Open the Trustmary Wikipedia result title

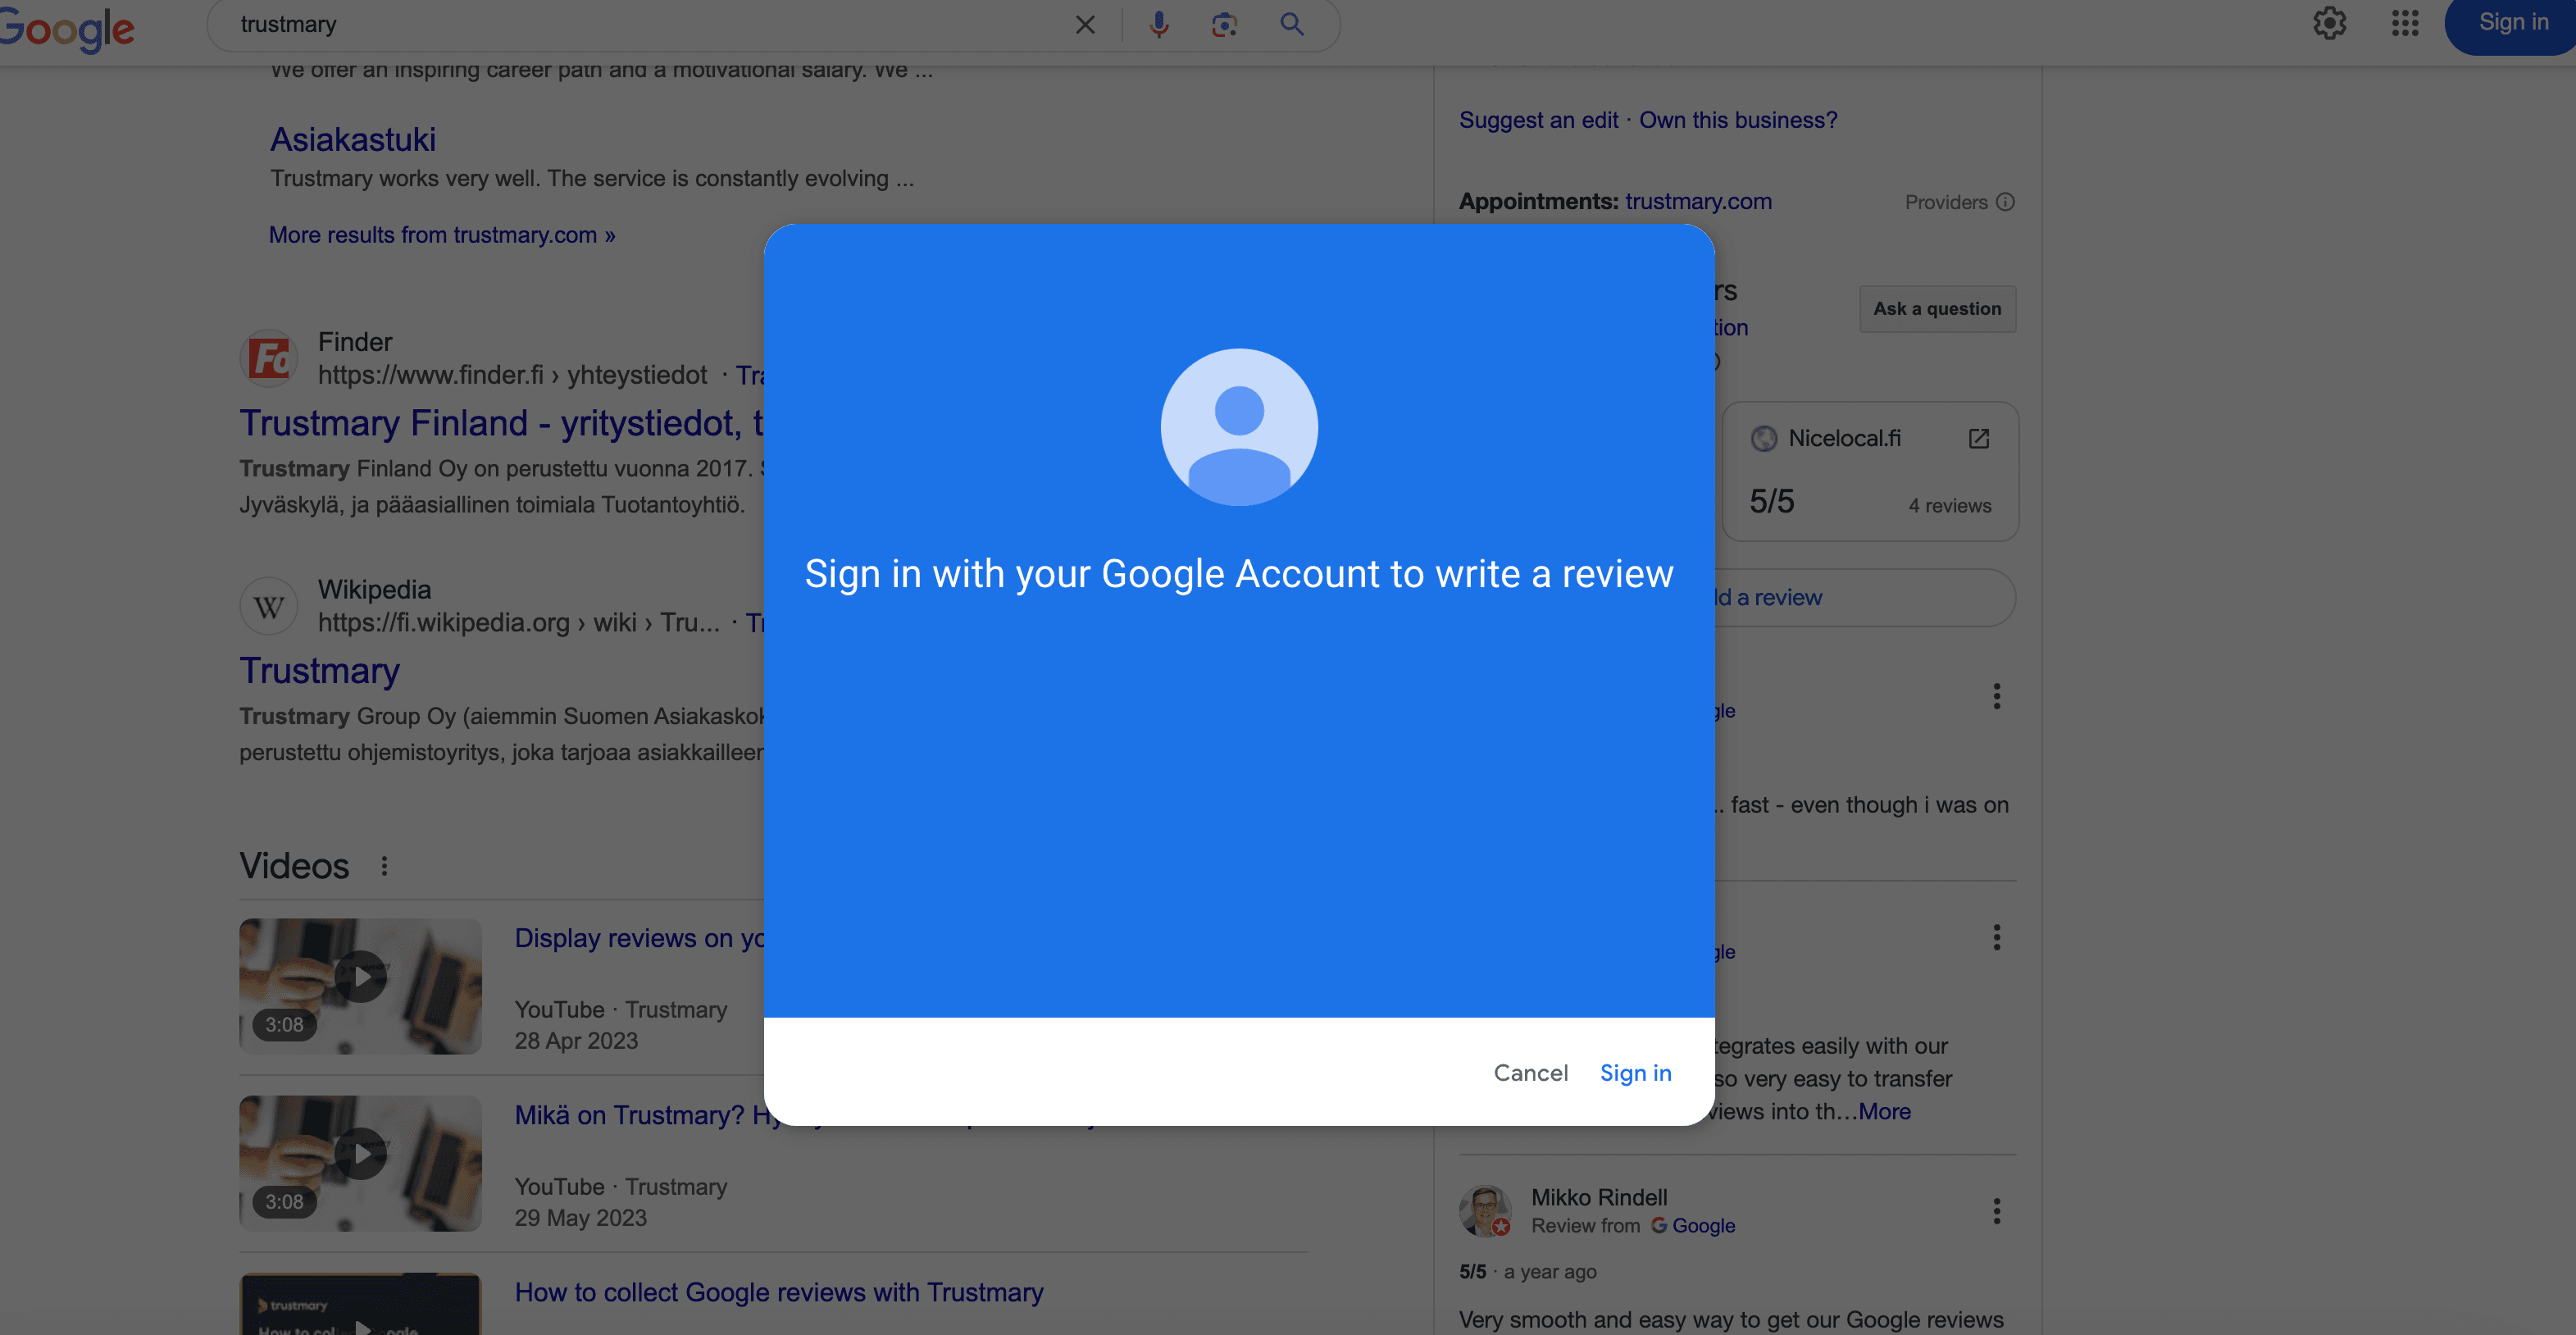click(x=319, y=670)
